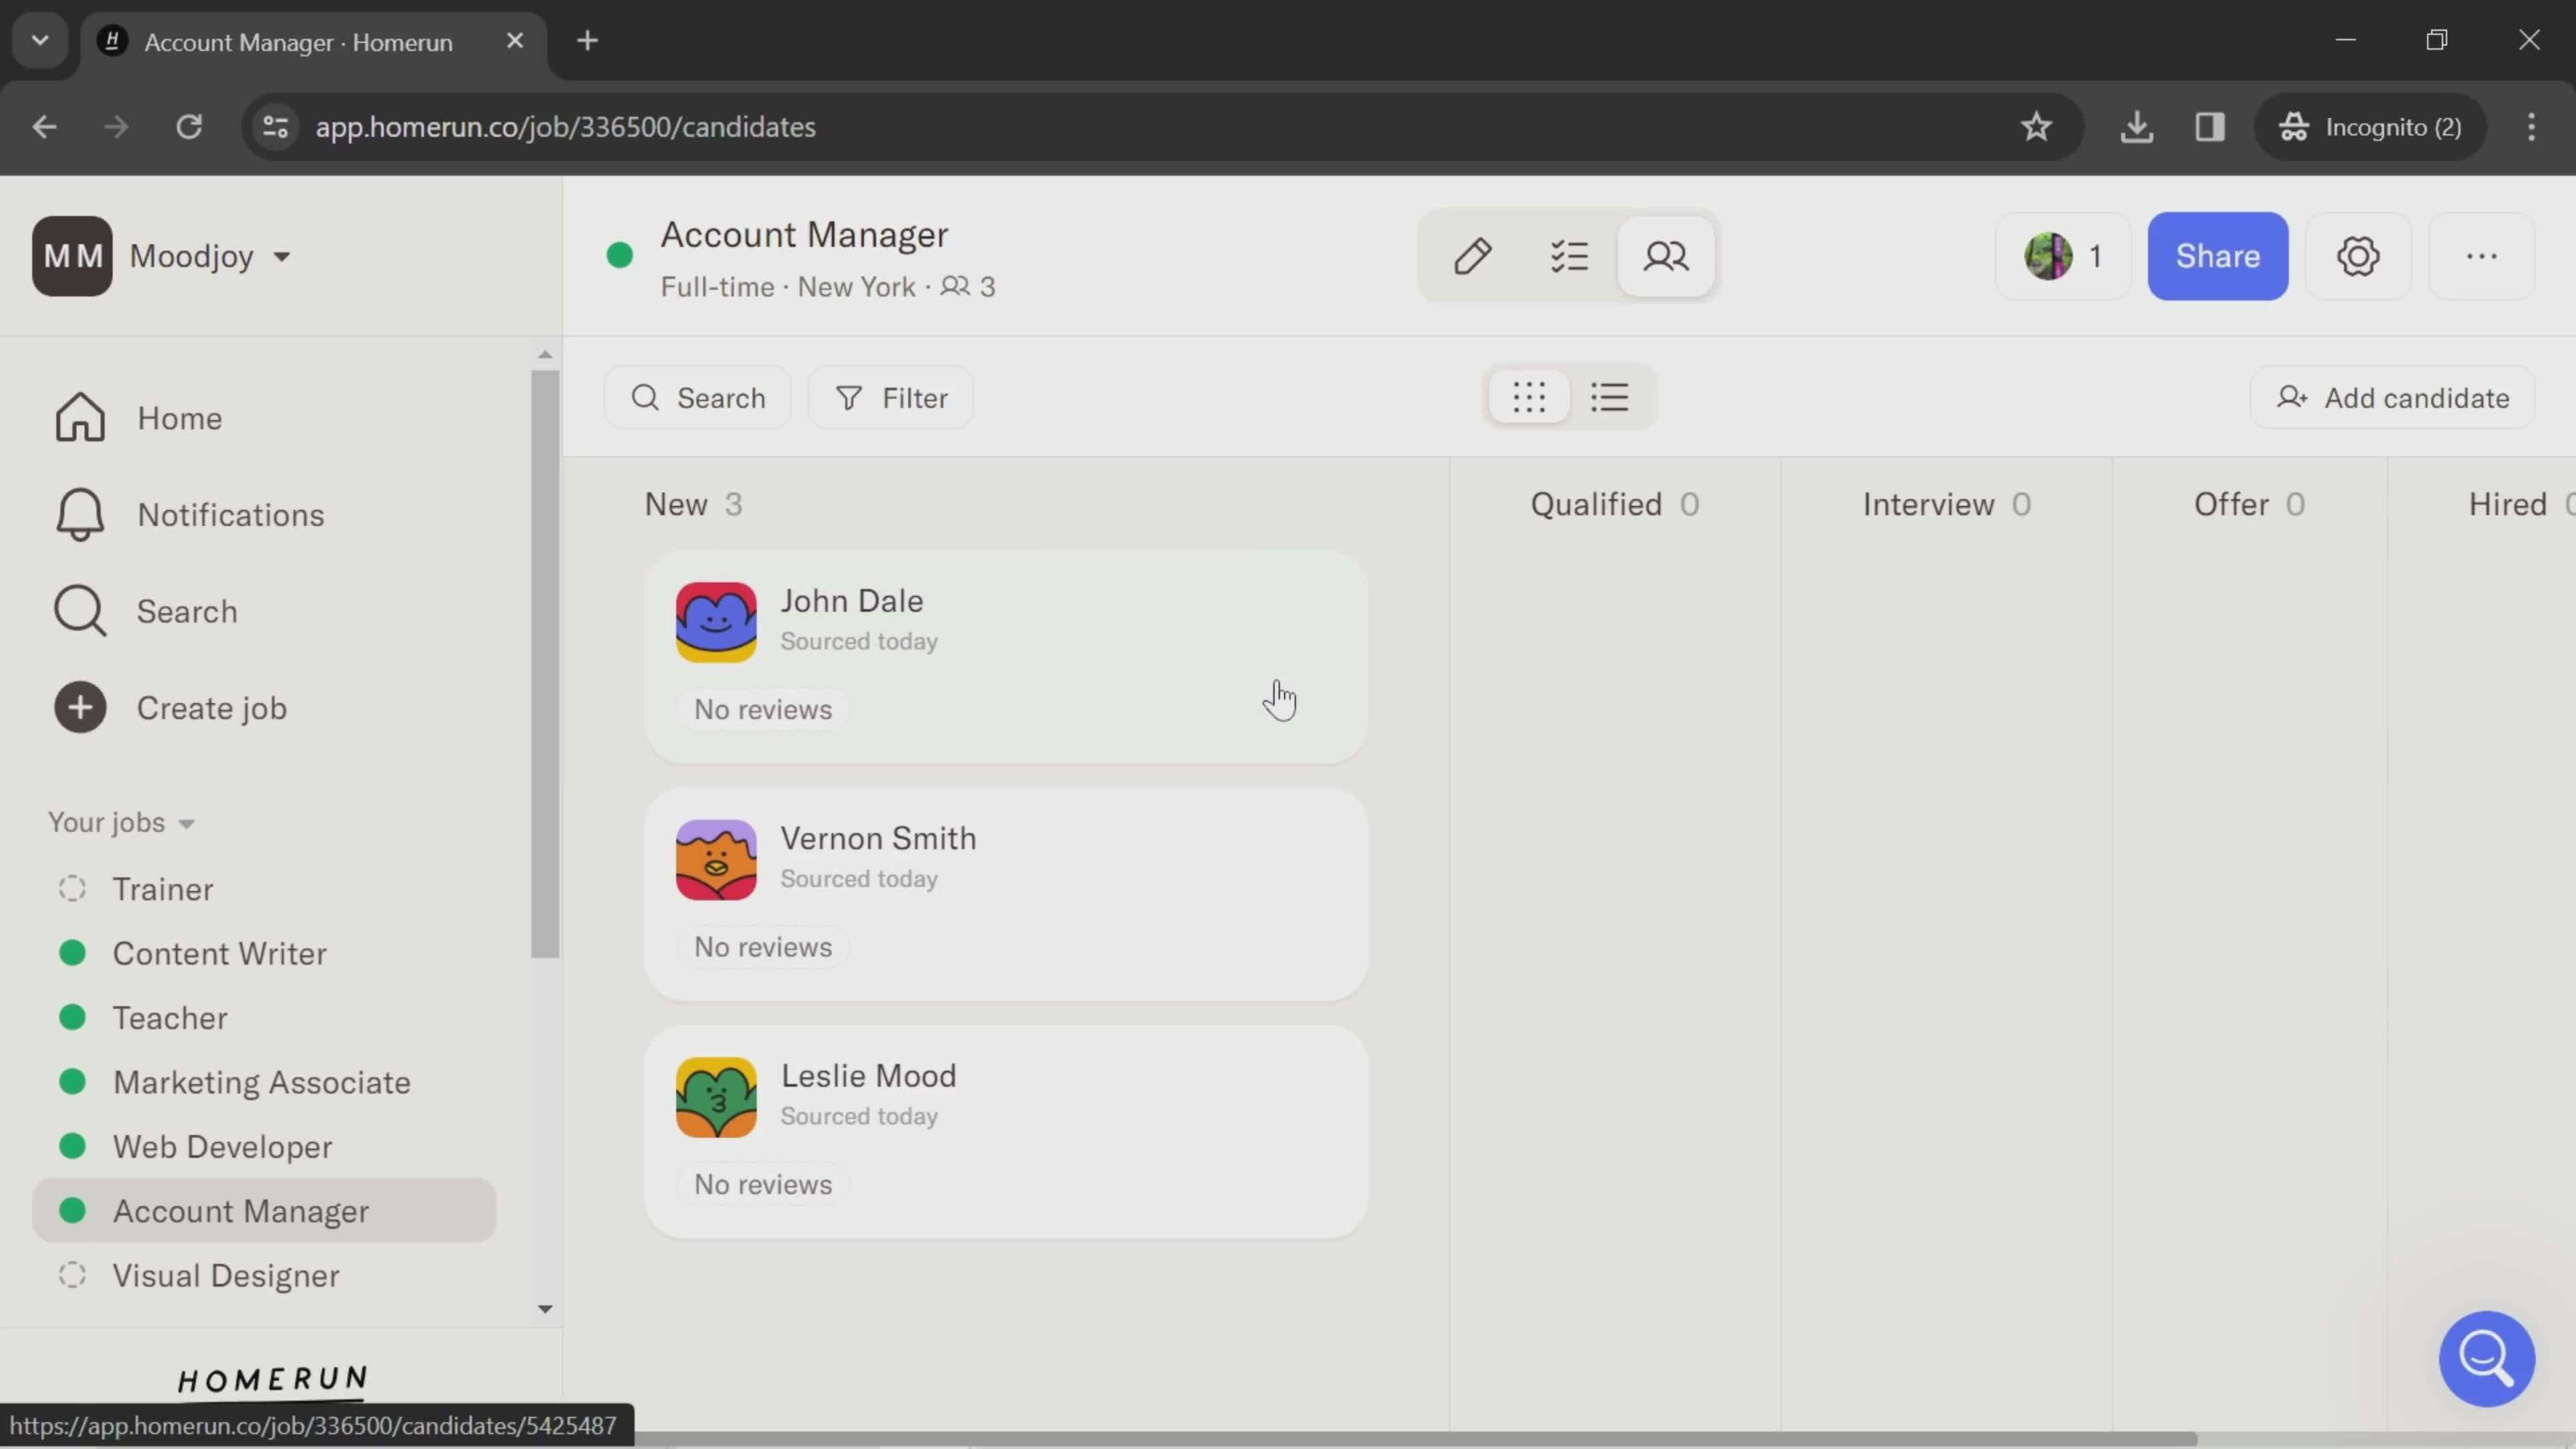Go back in browser history
The height and width of the screenshot is (1449, 2576).
pyautogui.click(x=44, y=127)
